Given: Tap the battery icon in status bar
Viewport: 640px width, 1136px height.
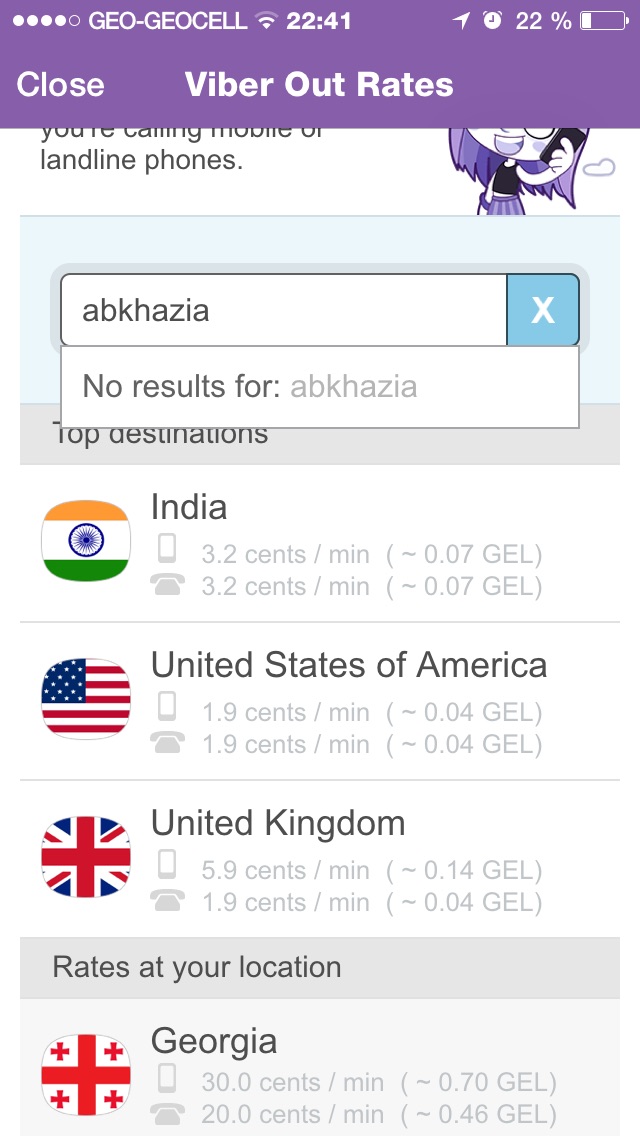Looking at the screenshot, I should pyautogui.click(x=603, y=20).
